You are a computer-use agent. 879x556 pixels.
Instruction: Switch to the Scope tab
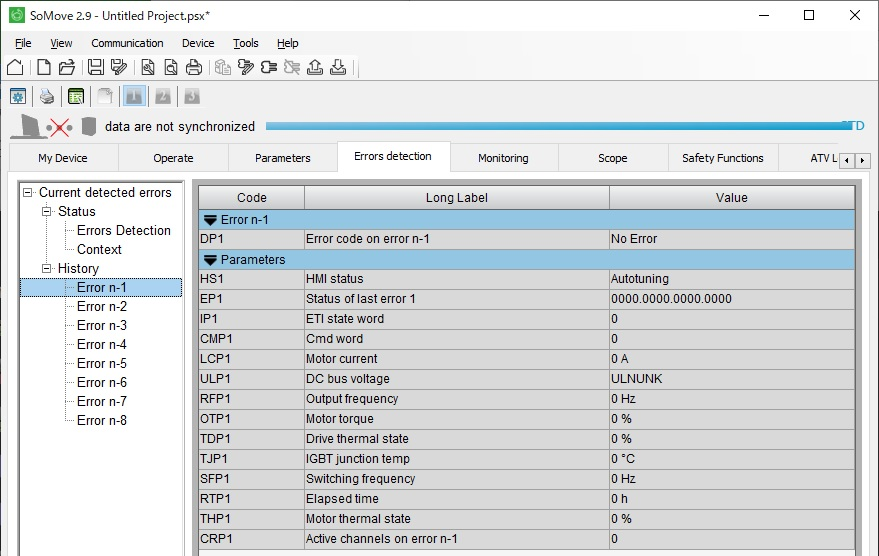612,158
